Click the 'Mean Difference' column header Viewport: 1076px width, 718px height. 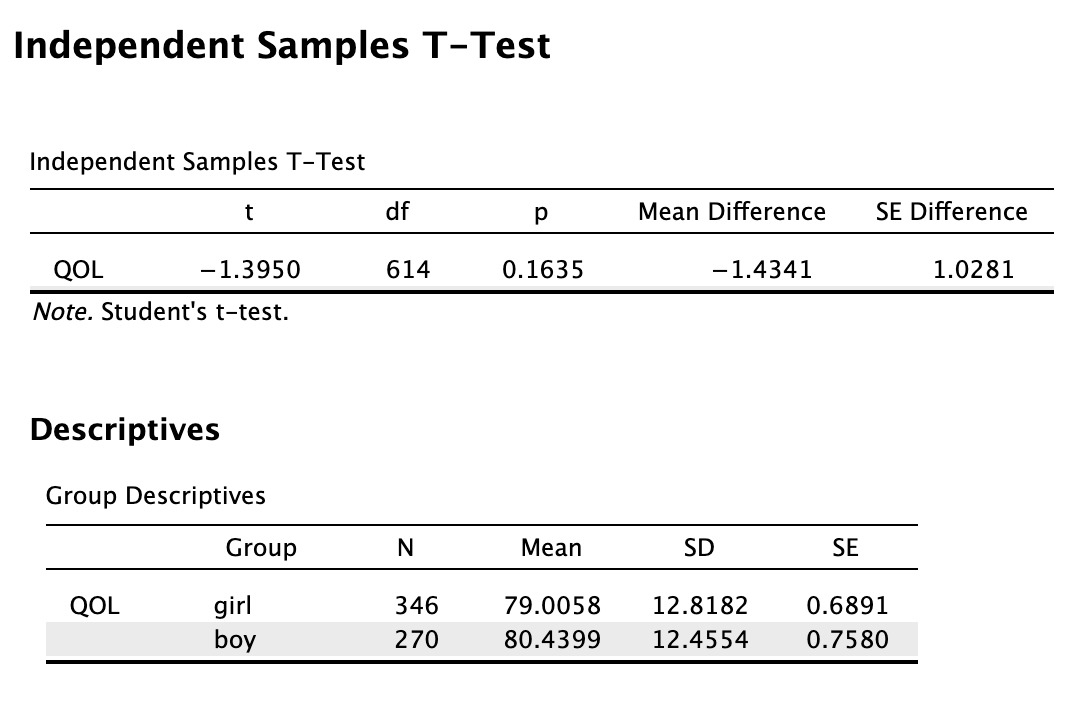(x=732, y=211)
